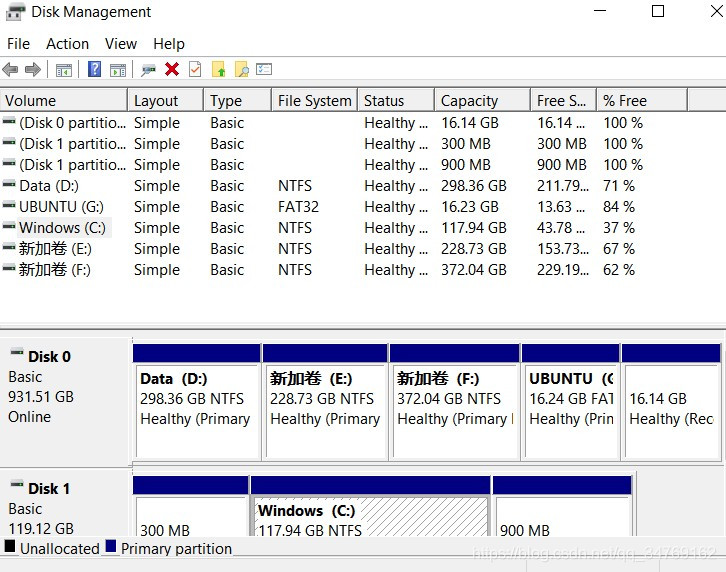Screen dimensions: 726x572
Task: Sort by the % Free column header
Action: pyautogui.click(x=642, y=101)
